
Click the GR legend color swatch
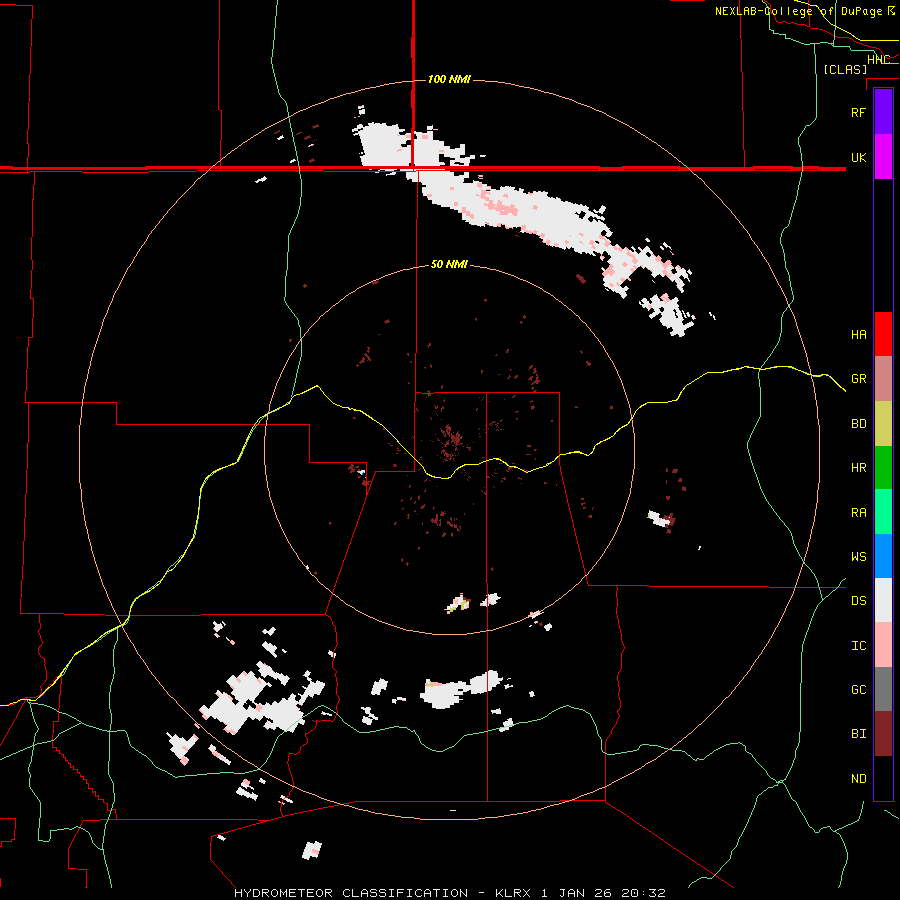(x=883, y=379)
